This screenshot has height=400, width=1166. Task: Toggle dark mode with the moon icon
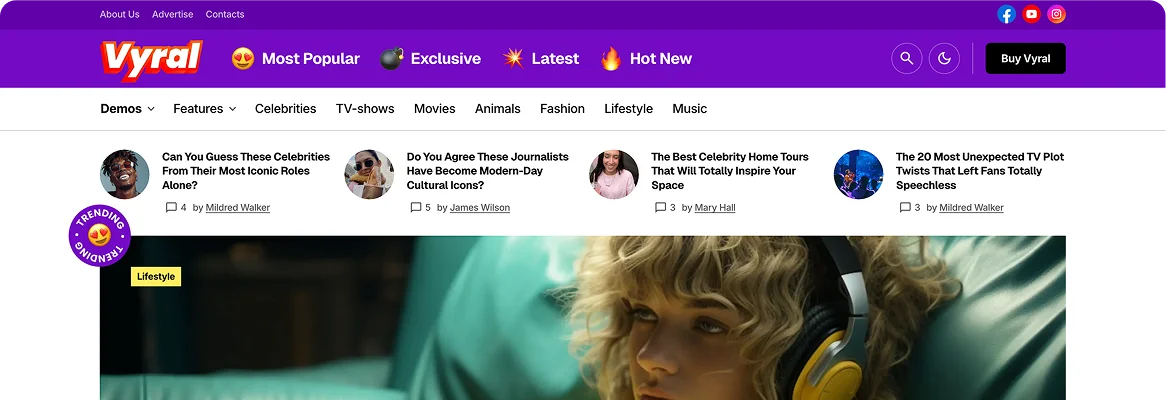point(944,58)
